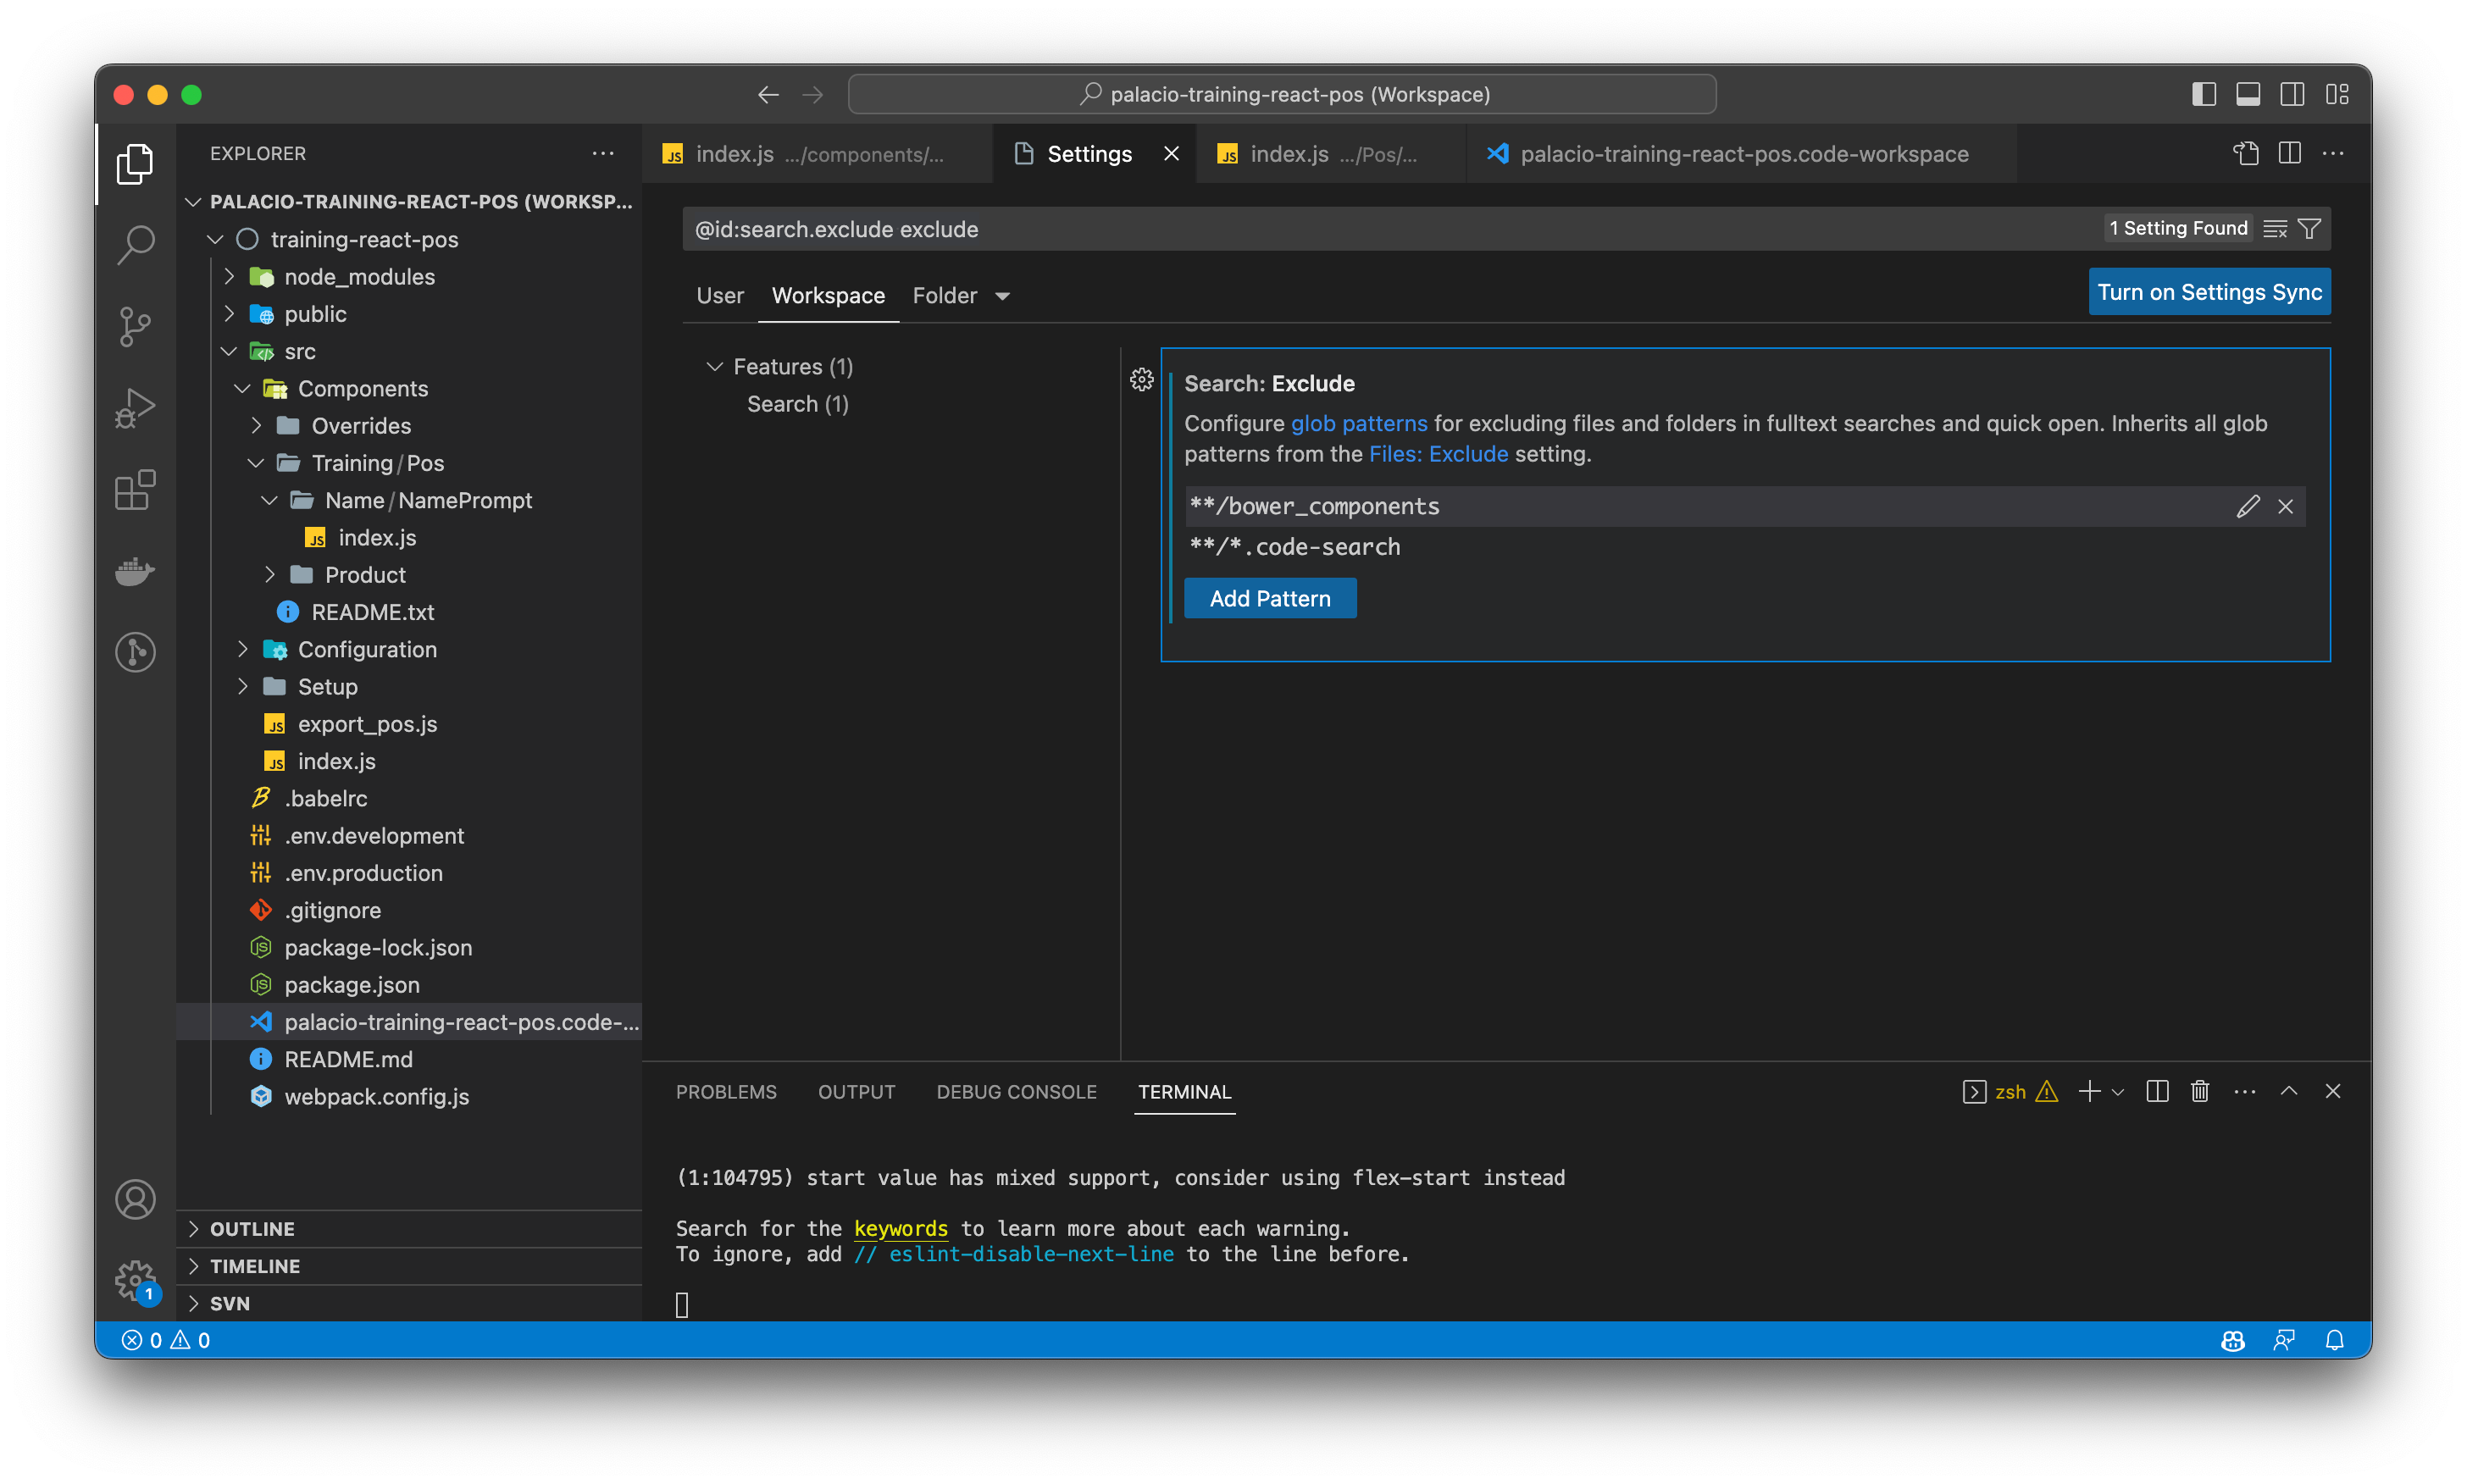Switch to the PROBLEMS panel tab
The image size is (2467, 1484).
coord(726,1092)
